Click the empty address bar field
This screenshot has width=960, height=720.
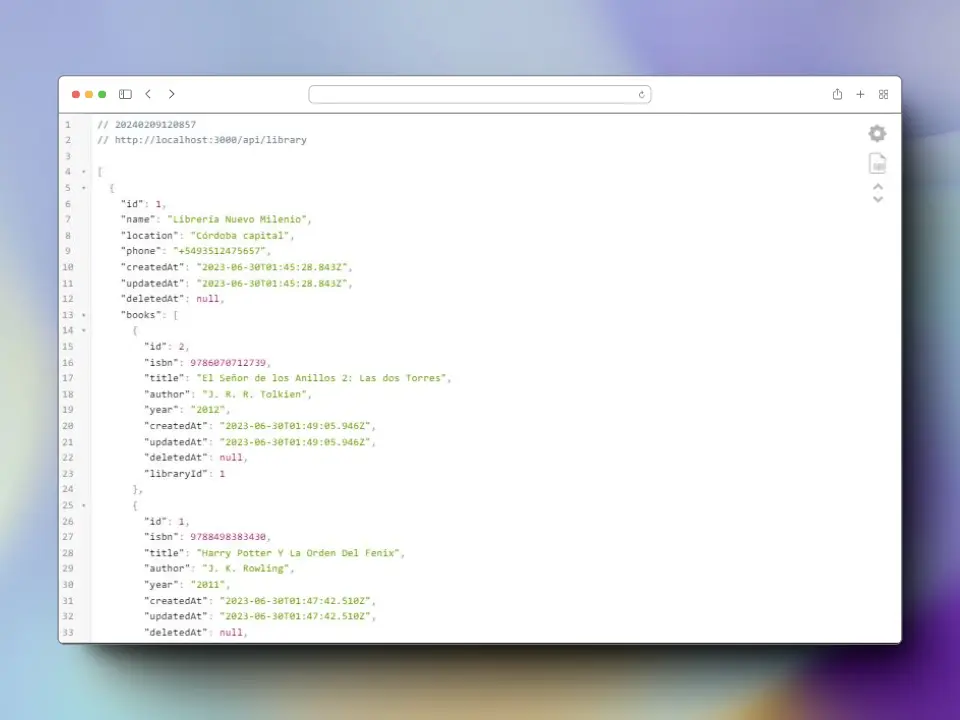[479, 94]
